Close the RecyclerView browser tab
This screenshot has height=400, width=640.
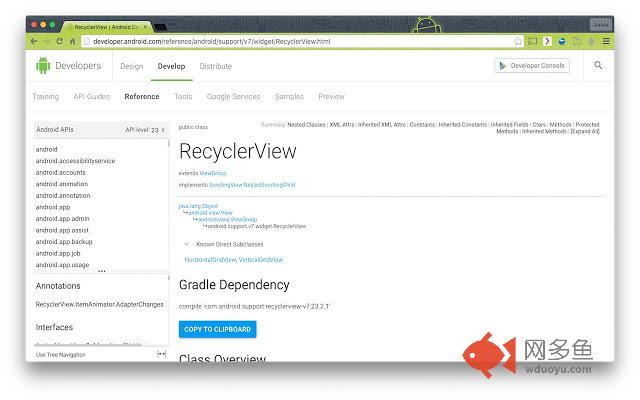click(x=146, y=27)
